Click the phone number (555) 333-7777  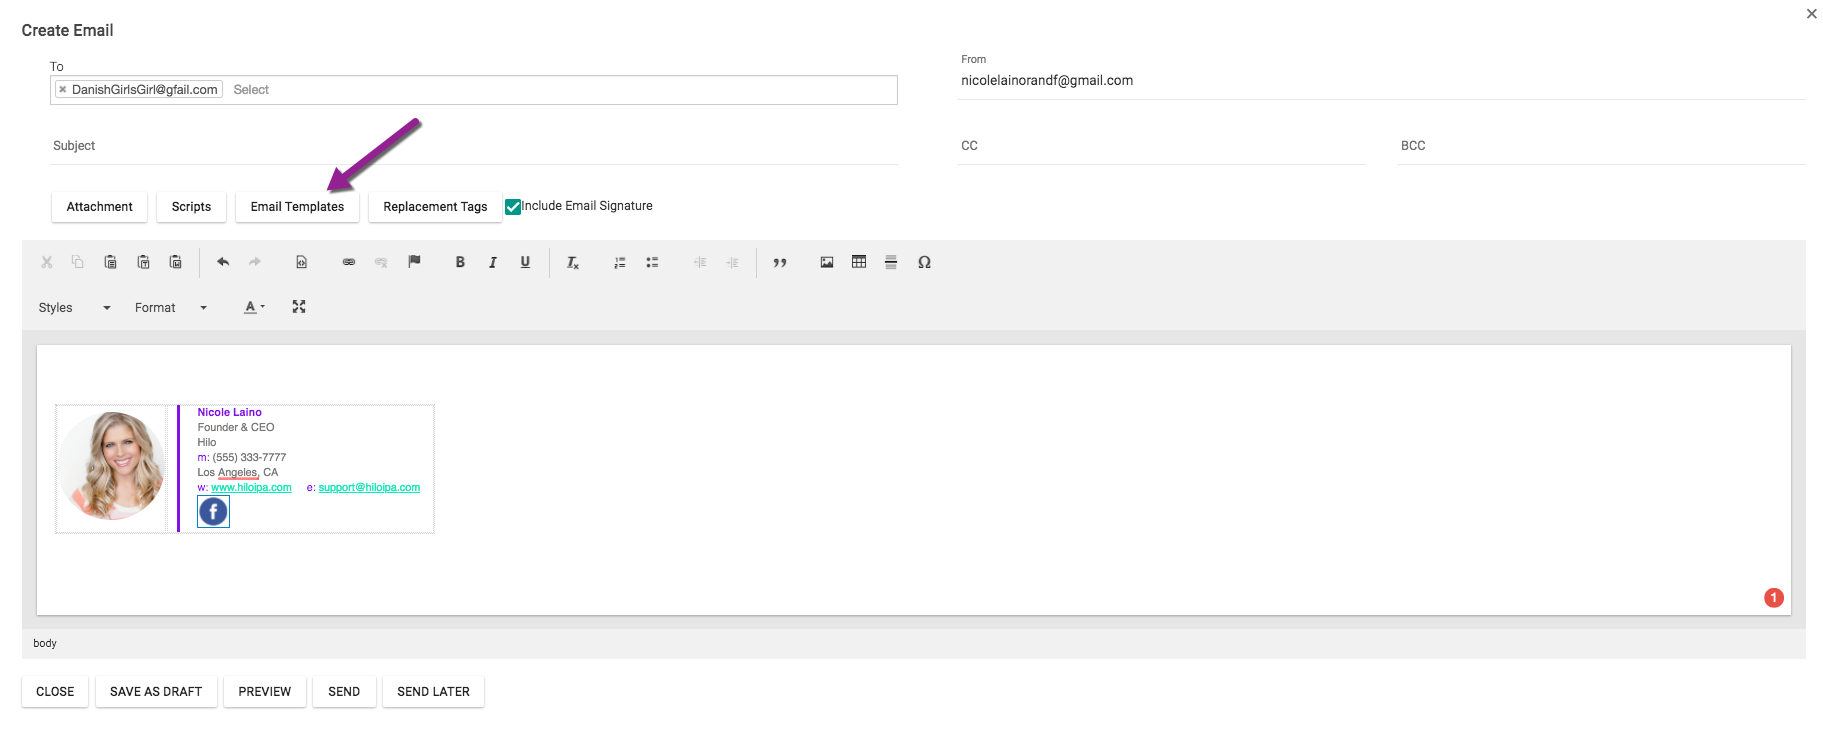(x=249, y=458)
